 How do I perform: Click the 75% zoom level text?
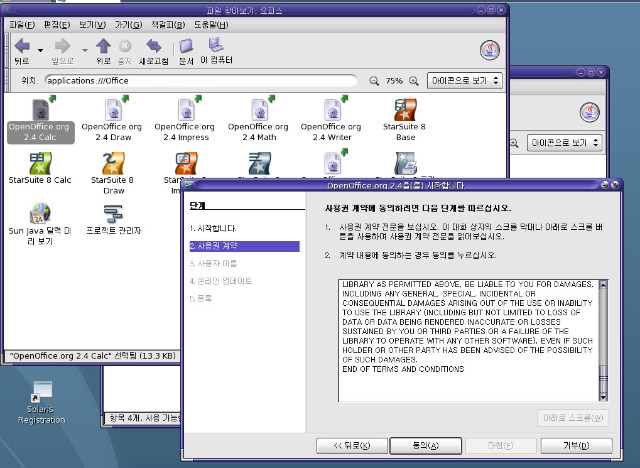394,81
